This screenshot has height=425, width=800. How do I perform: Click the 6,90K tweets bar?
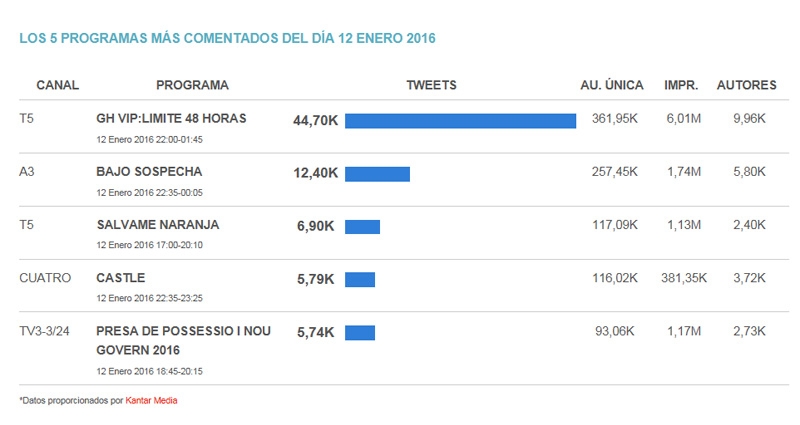[362, 227]
